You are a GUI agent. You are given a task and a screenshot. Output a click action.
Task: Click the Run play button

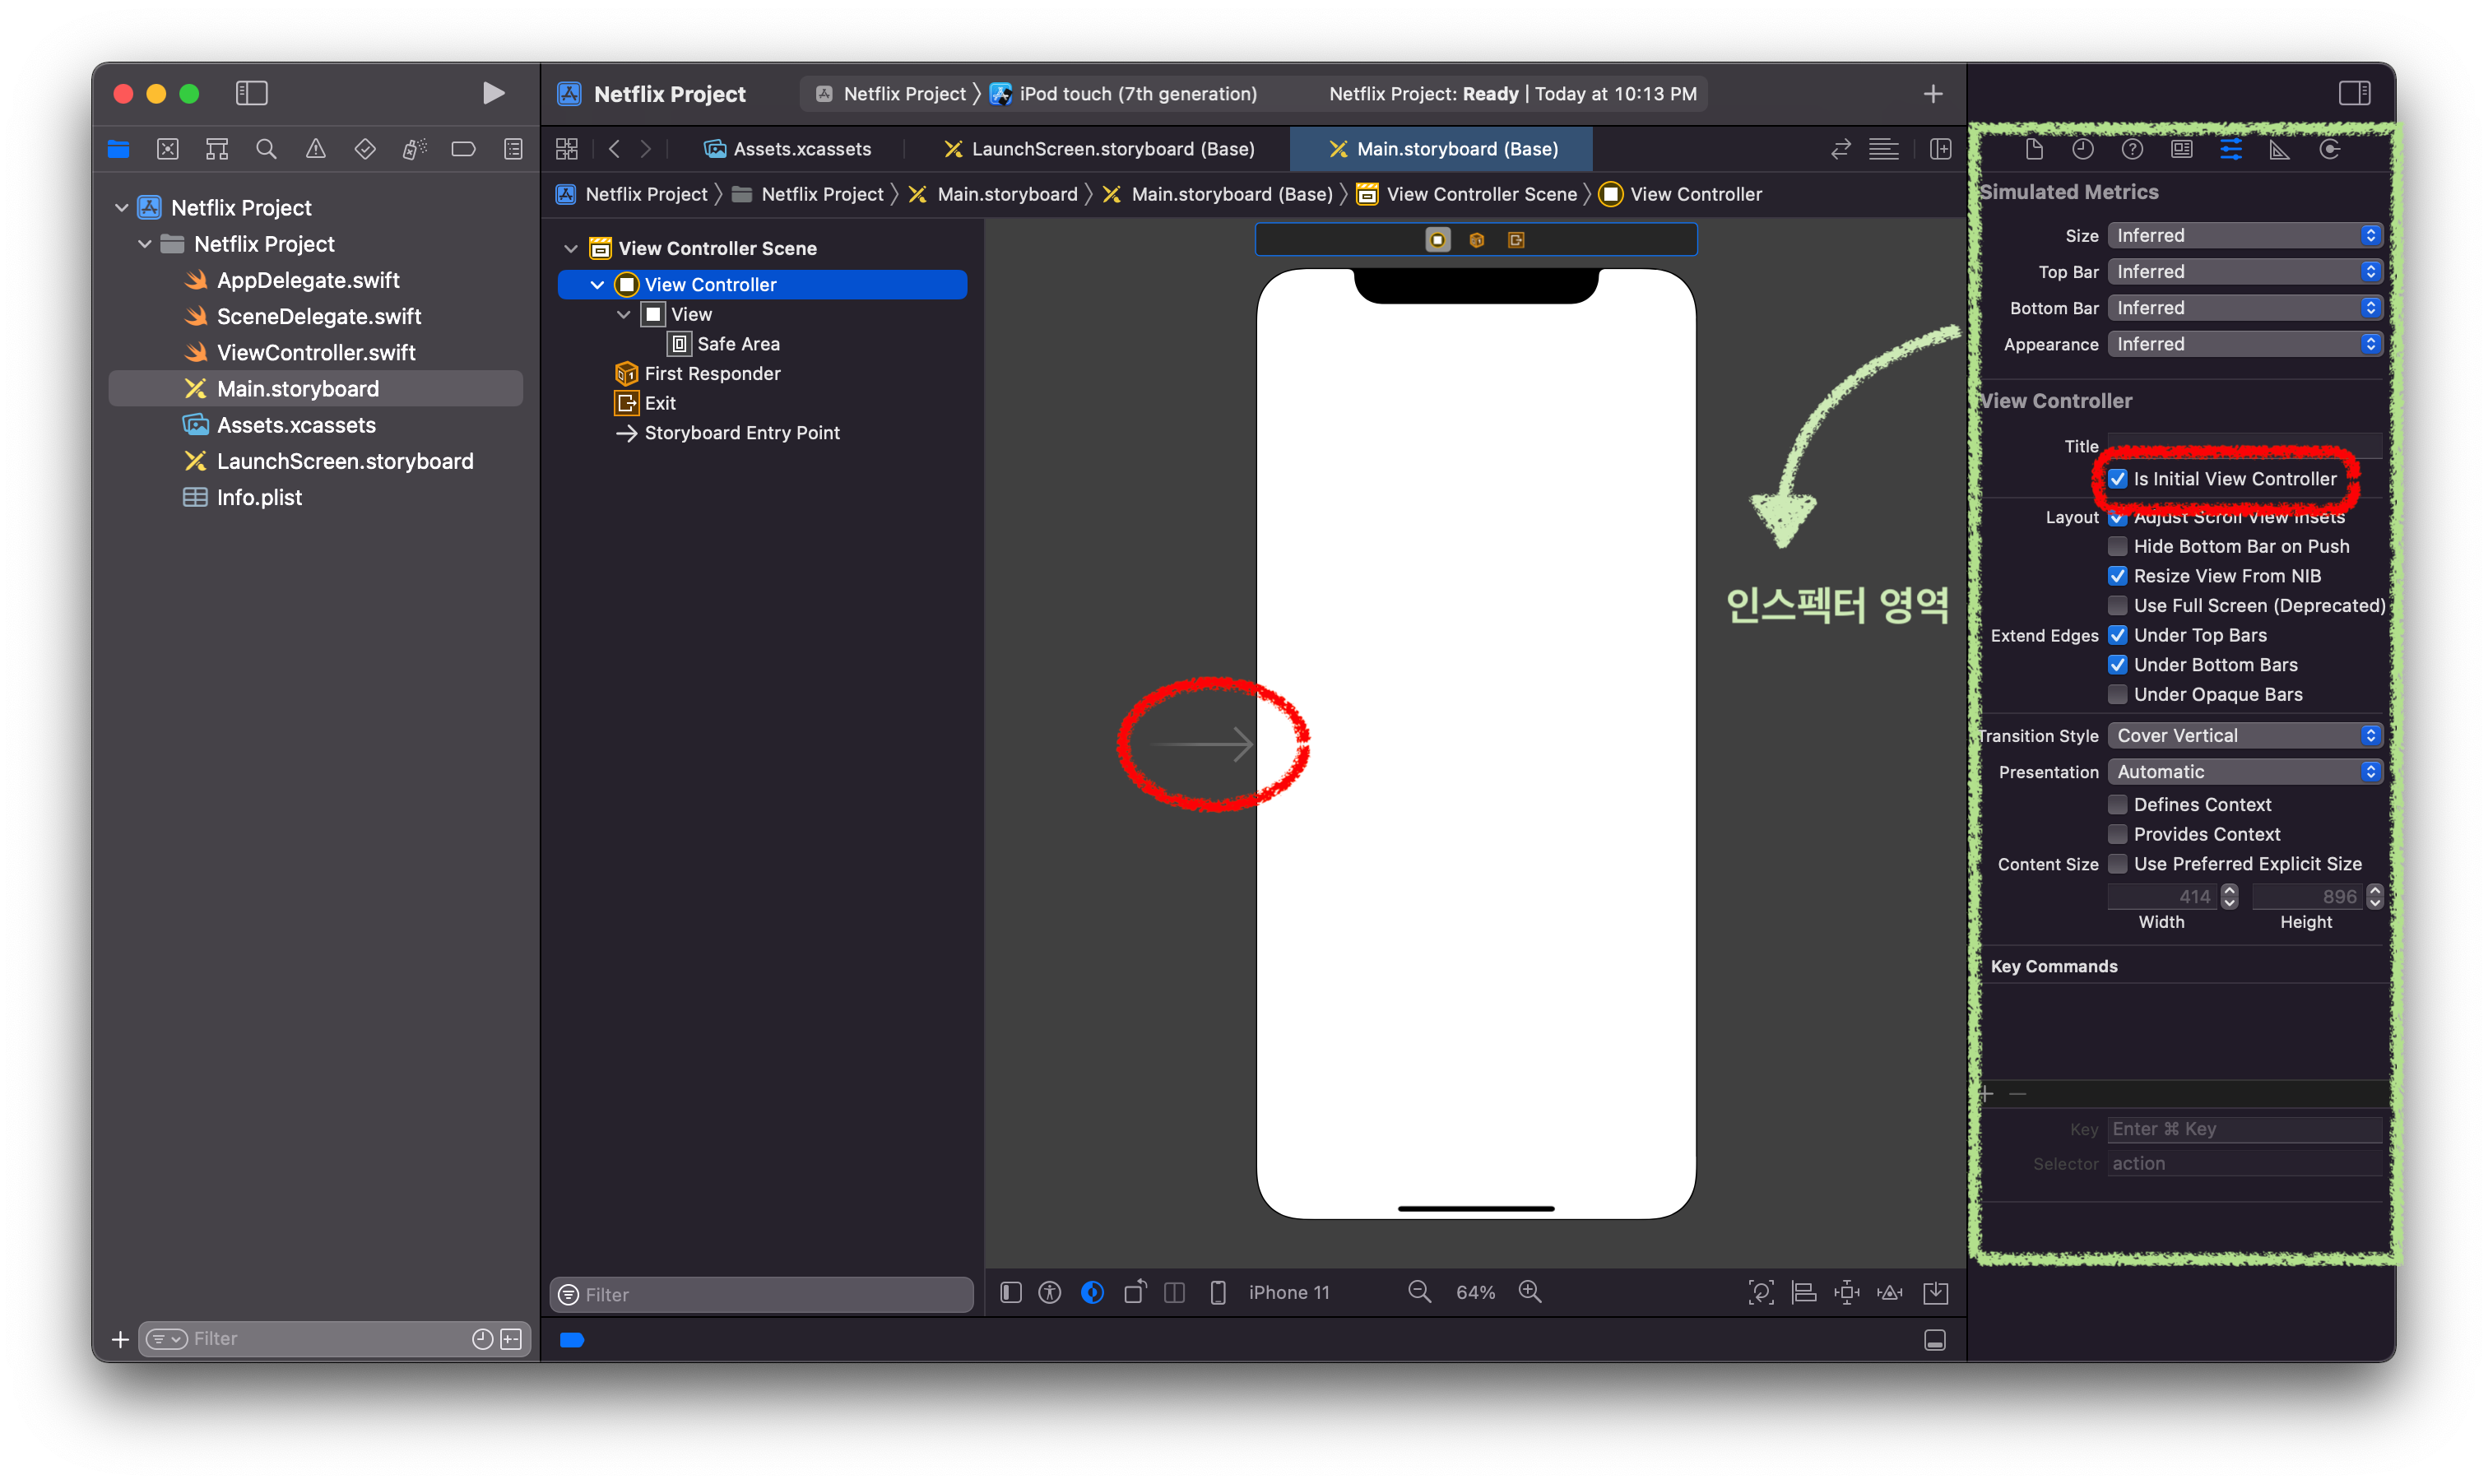[493, 94]
